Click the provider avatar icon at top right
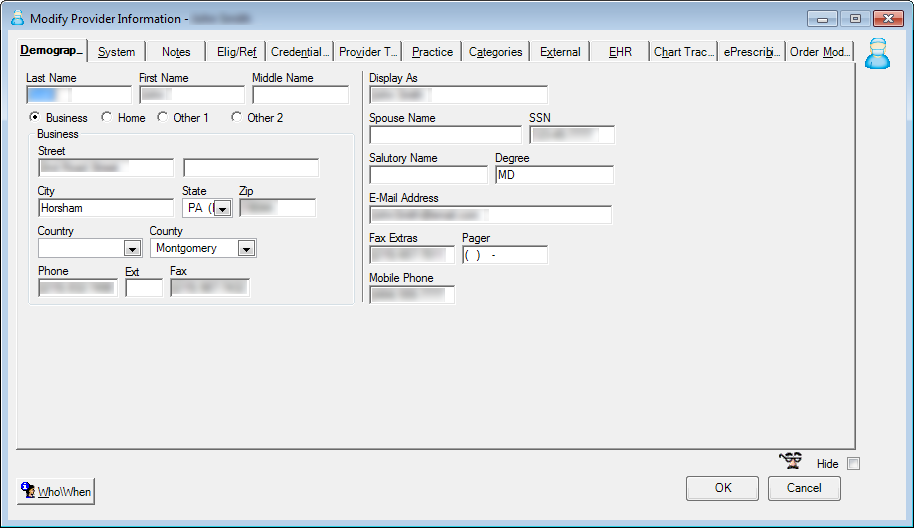Image resolution: width=914 pixels, height=528 pixels. click(x=877, y=53)
